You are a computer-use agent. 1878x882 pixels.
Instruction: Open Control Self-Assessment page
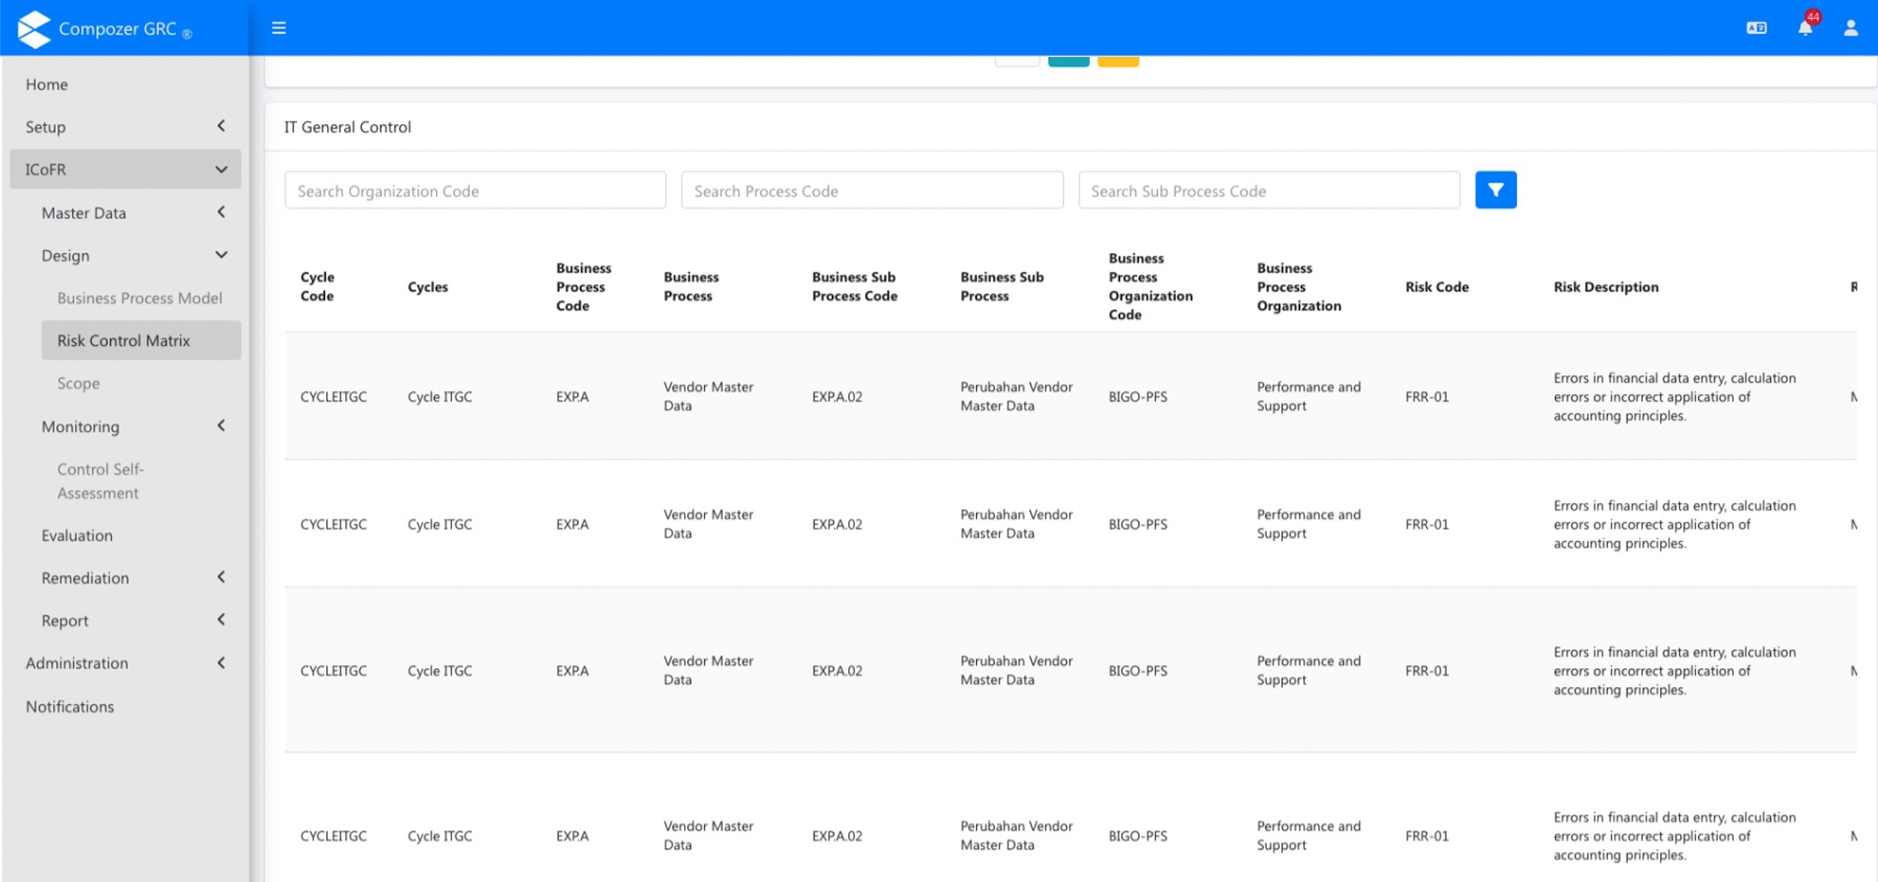click(x=100, y=481)
